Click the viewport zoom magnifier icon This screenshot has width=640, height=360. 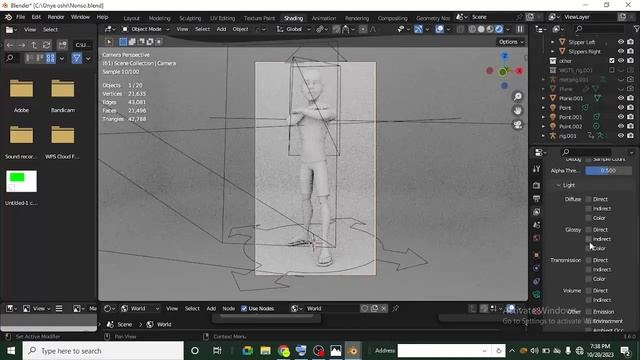(518, 96)
